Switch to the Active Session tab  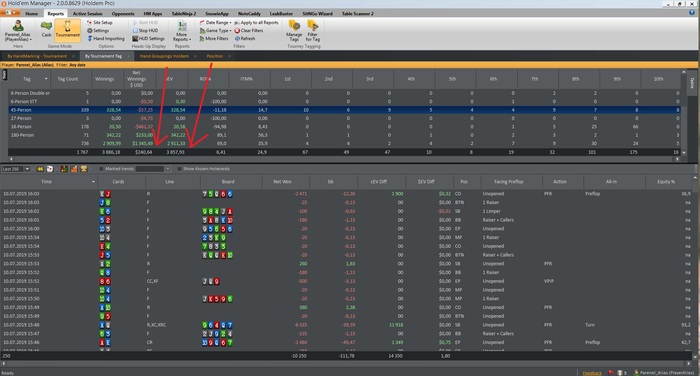(x=88, y=13)
